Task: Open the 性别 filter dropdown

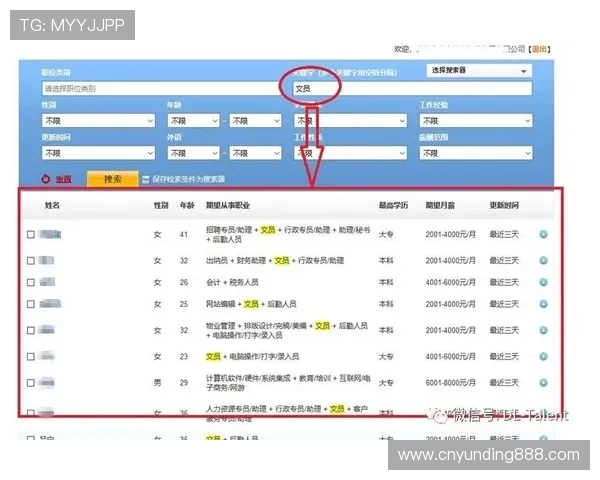Action: [98, 121]
